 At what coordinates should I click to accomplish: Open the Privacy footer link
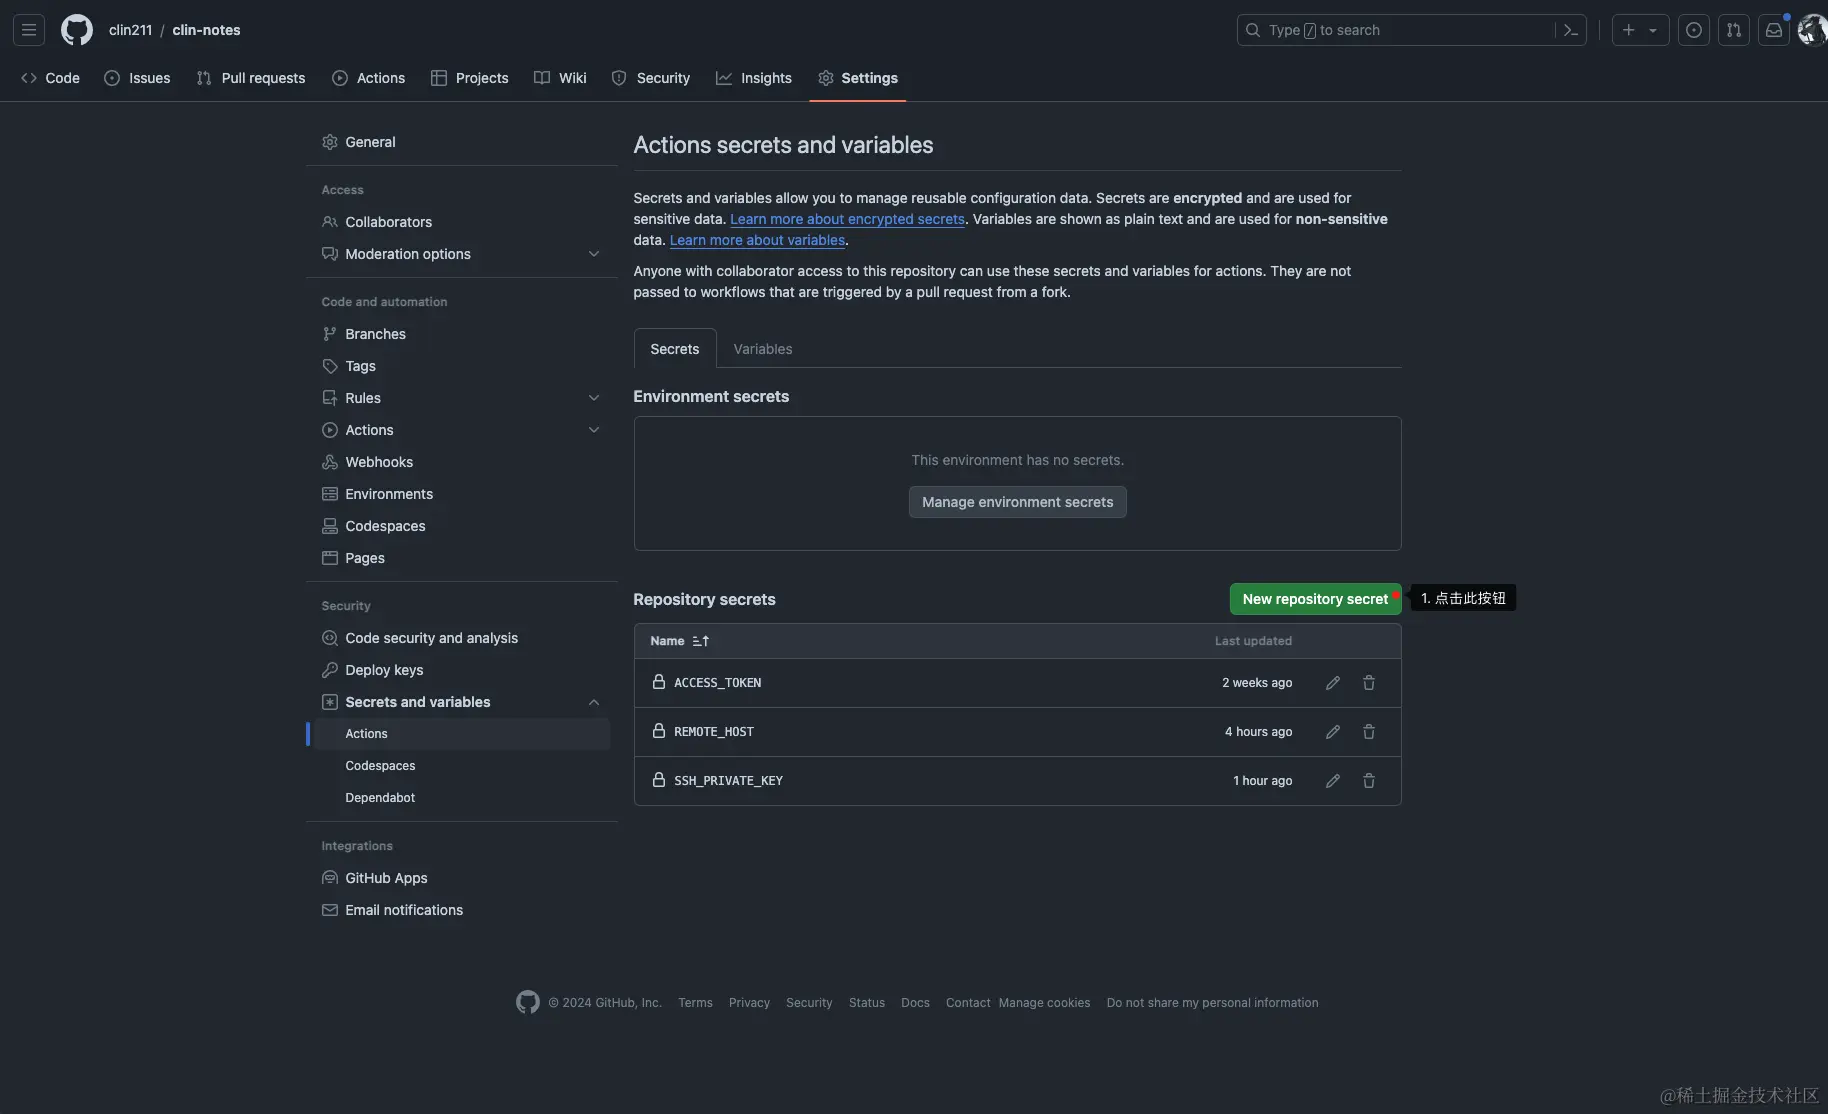pyautogui.click(x=749, y=1003)
